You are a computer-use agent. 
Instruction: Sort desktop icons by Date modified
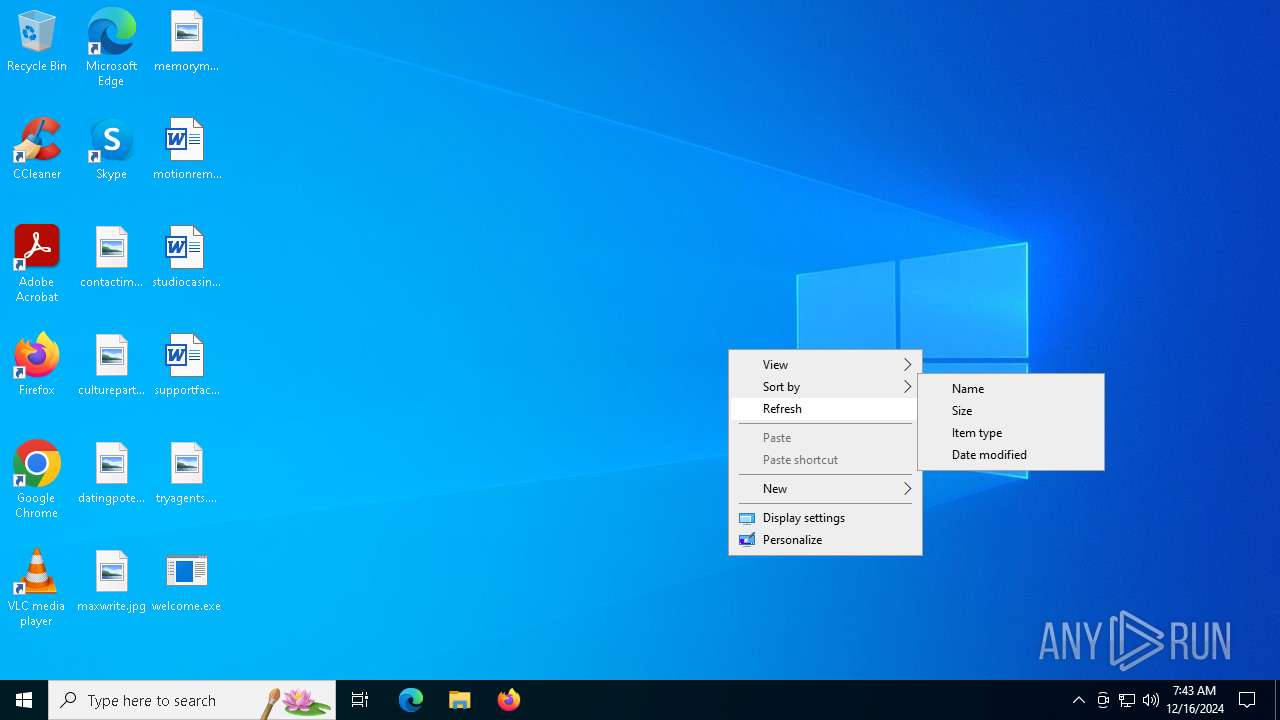click(x=1011, y=455)
